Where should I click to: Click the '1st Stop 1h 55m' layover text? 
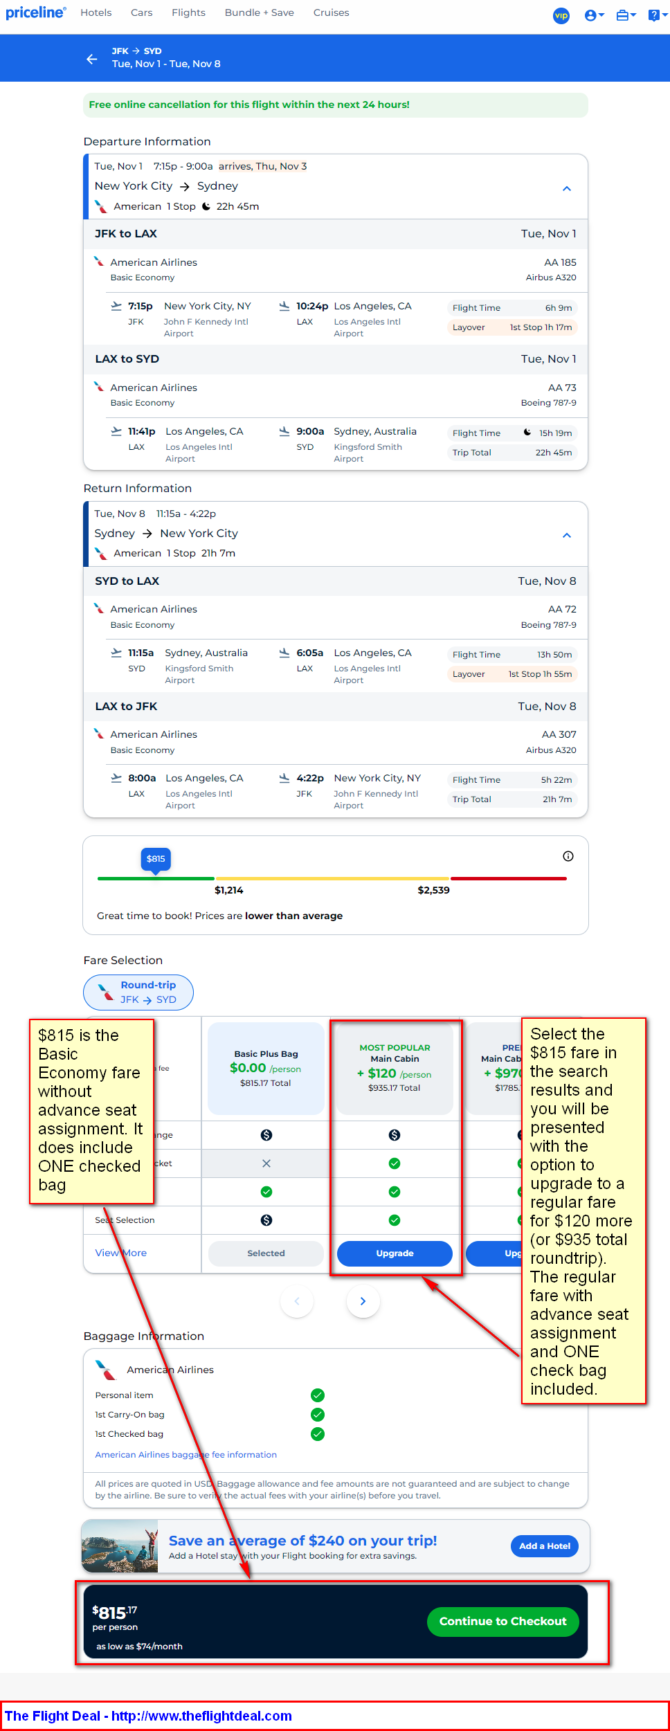pos(540,674)
